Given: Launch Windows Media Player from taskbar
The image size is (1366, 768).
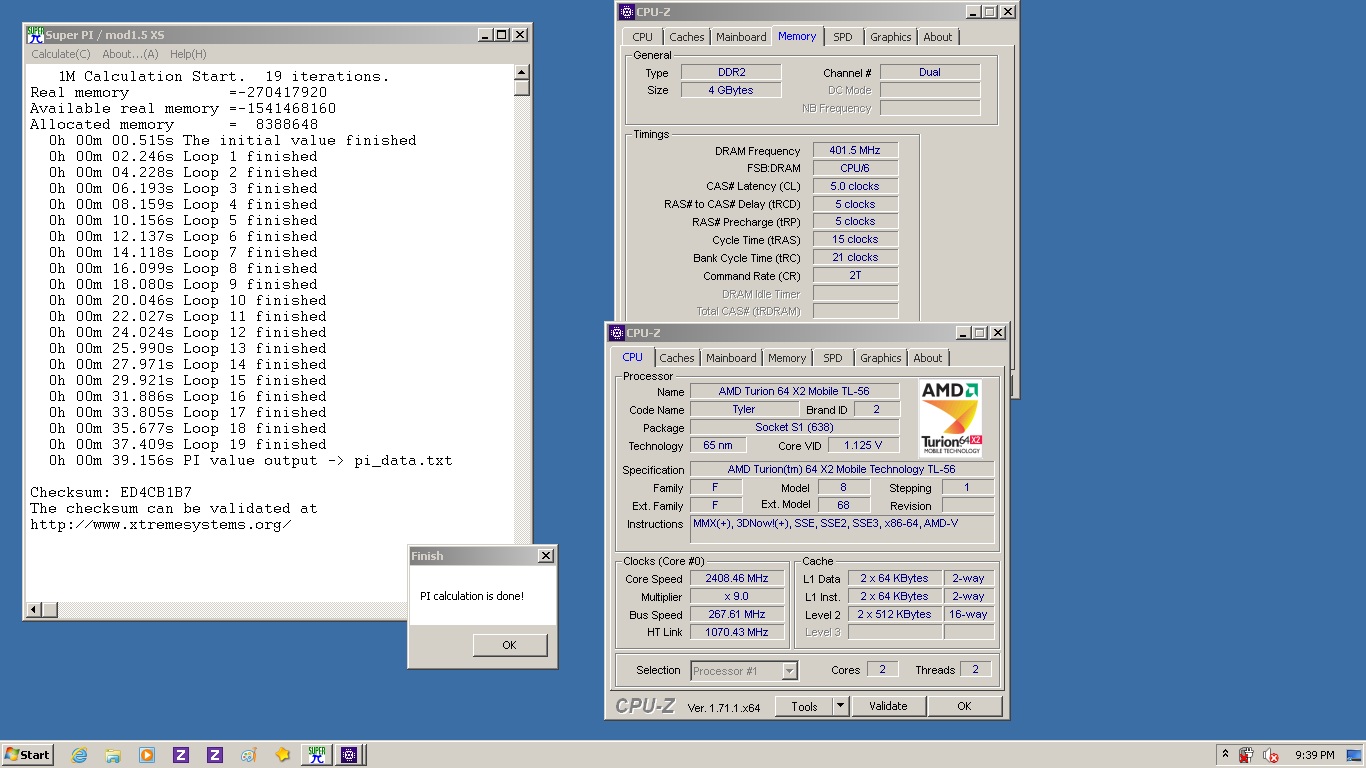Looking at the screenshot, I should tap(147, 755).
